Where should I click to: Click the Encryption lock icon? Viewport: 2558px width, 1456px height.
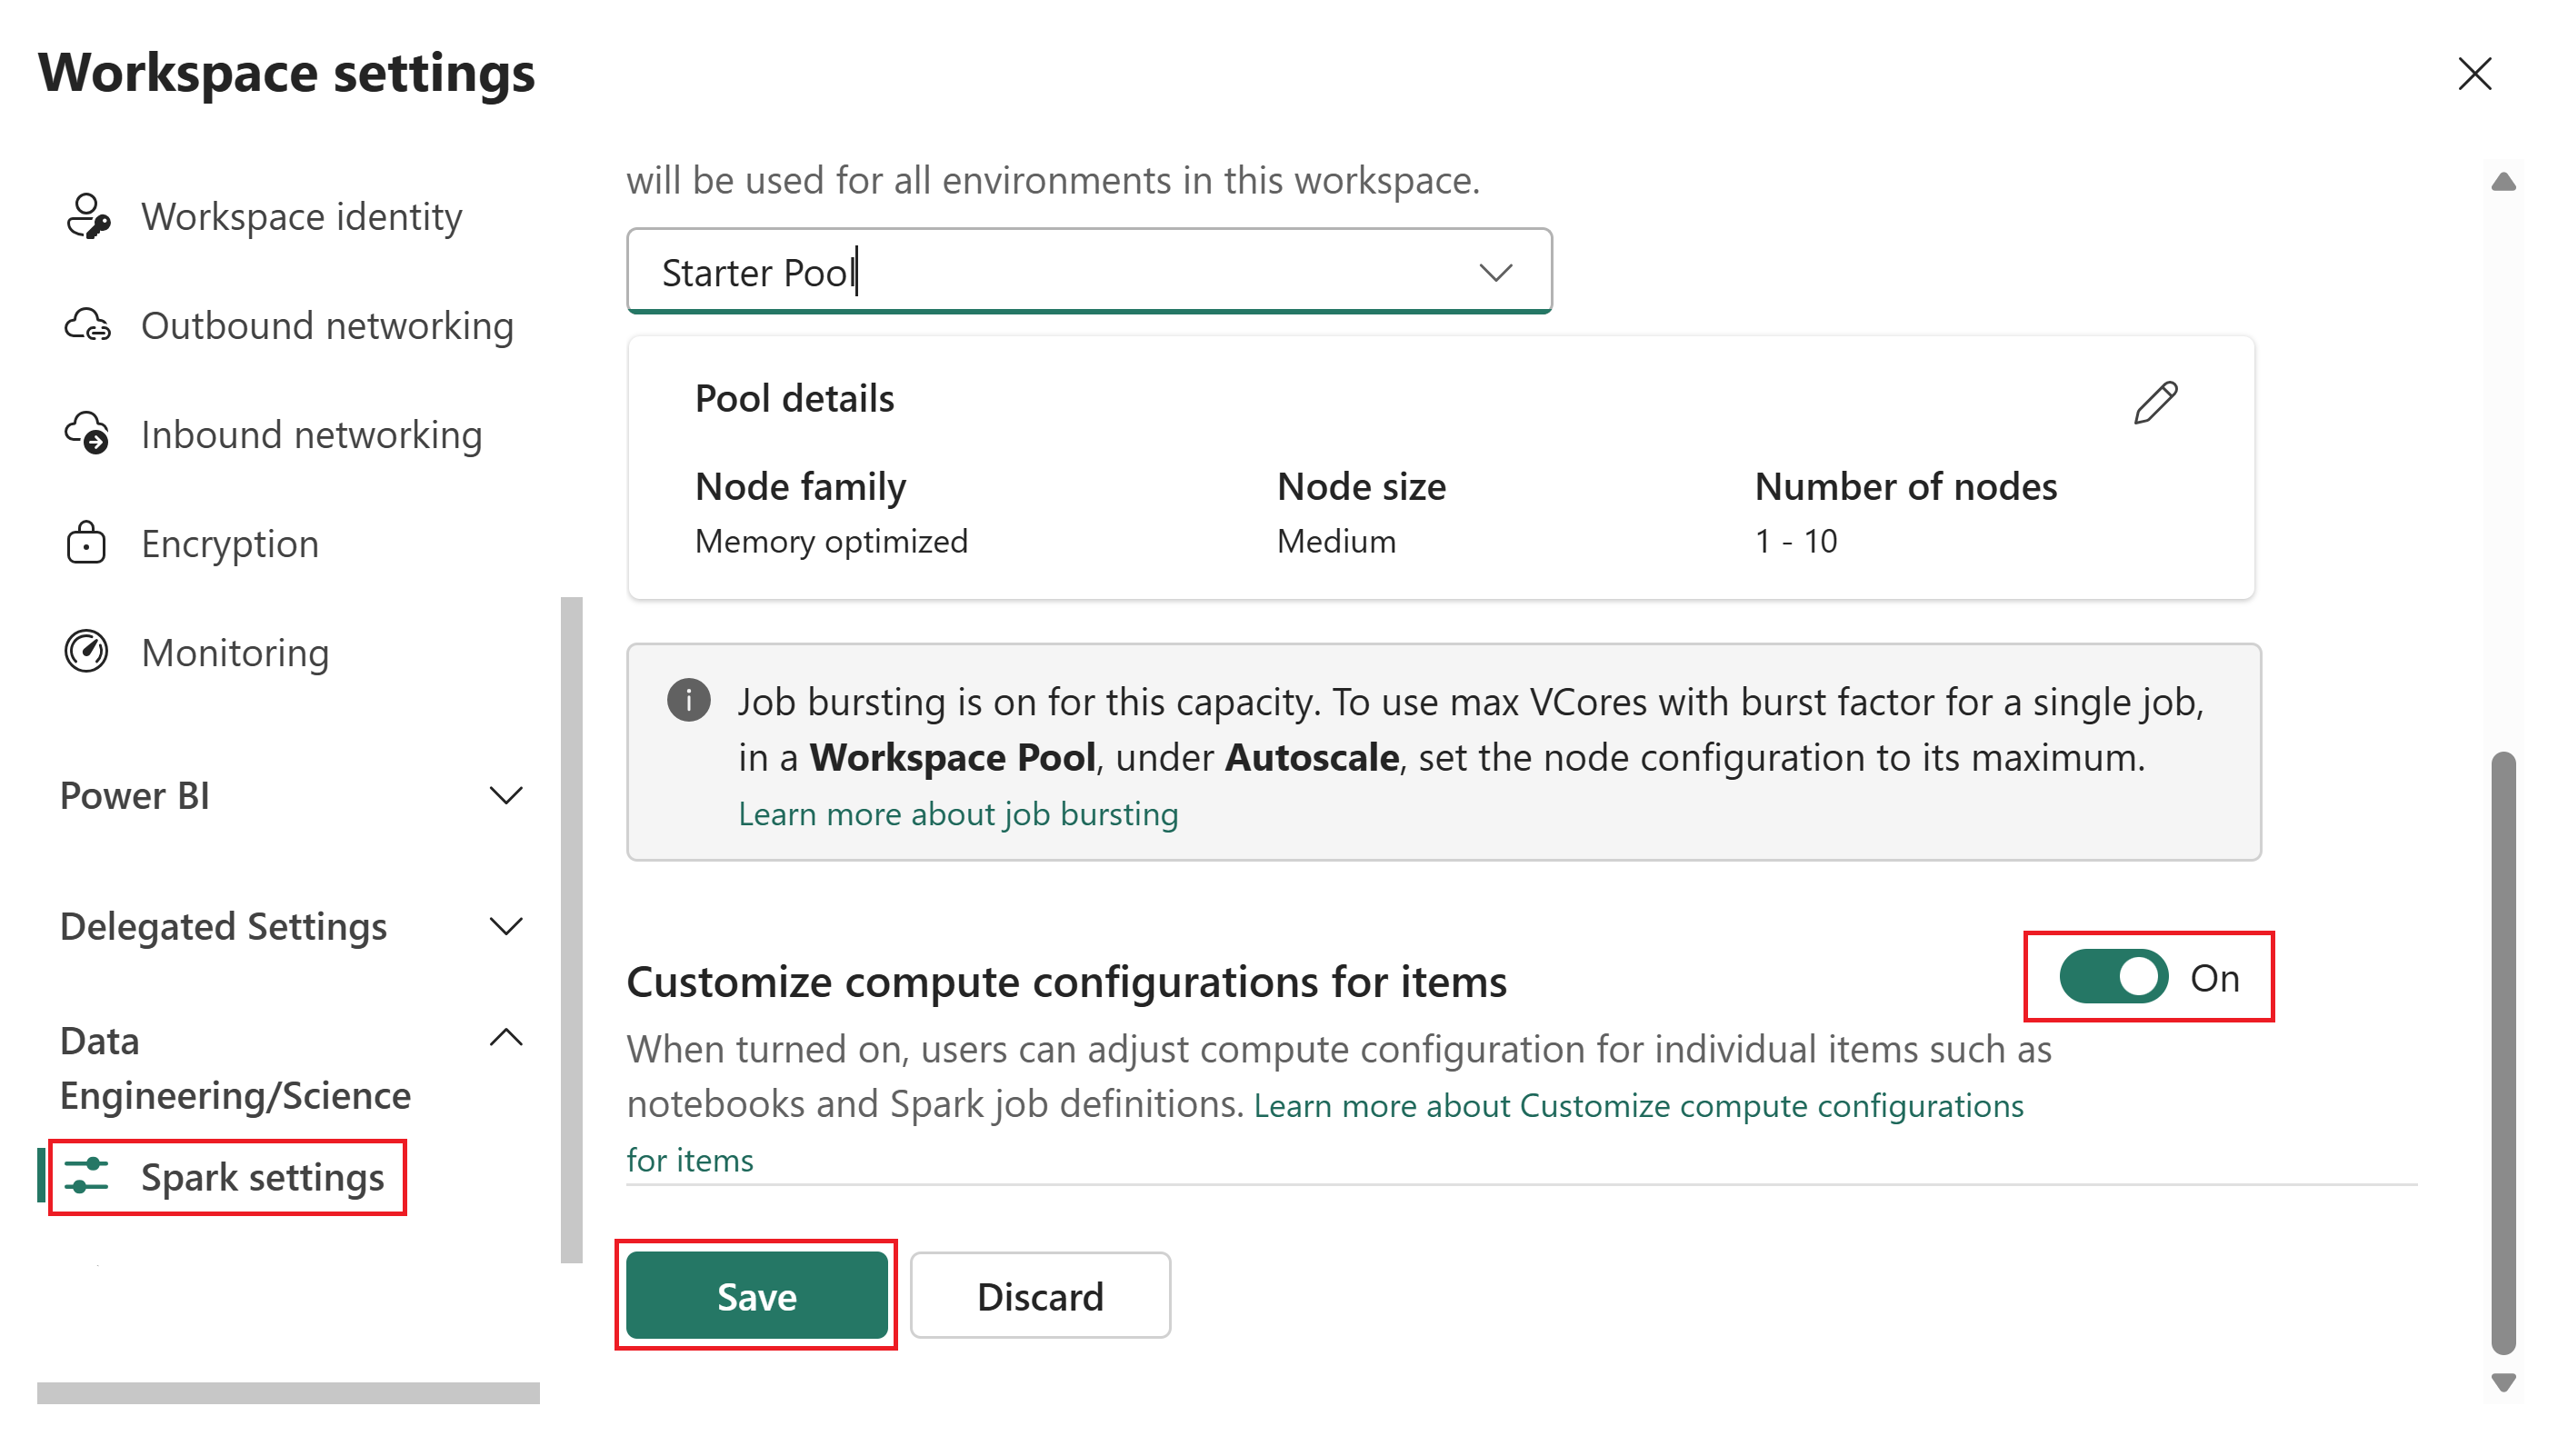coord(86,543)
